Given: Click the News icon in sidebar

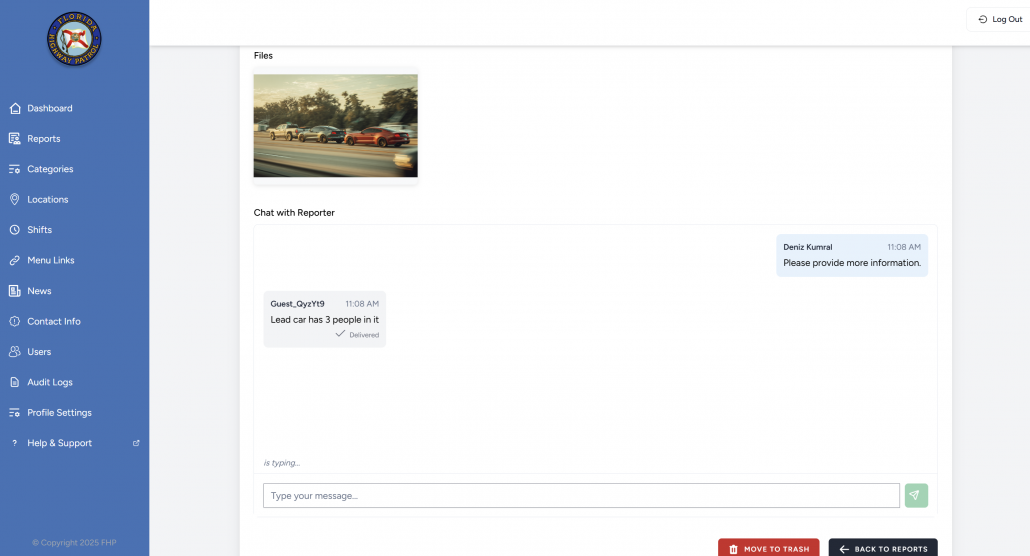Looking at the screenshot, I should coord(15,291).
